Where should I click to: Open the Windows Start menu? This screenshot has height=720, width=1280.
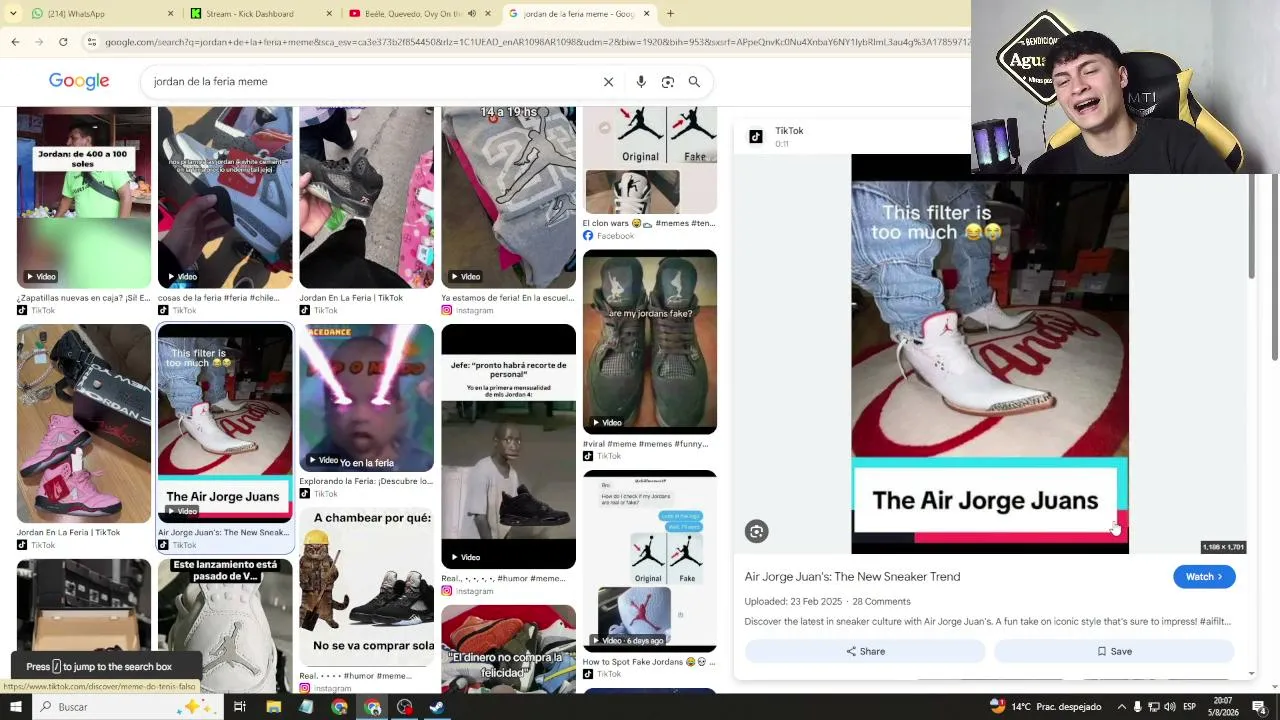click(15, 707)
